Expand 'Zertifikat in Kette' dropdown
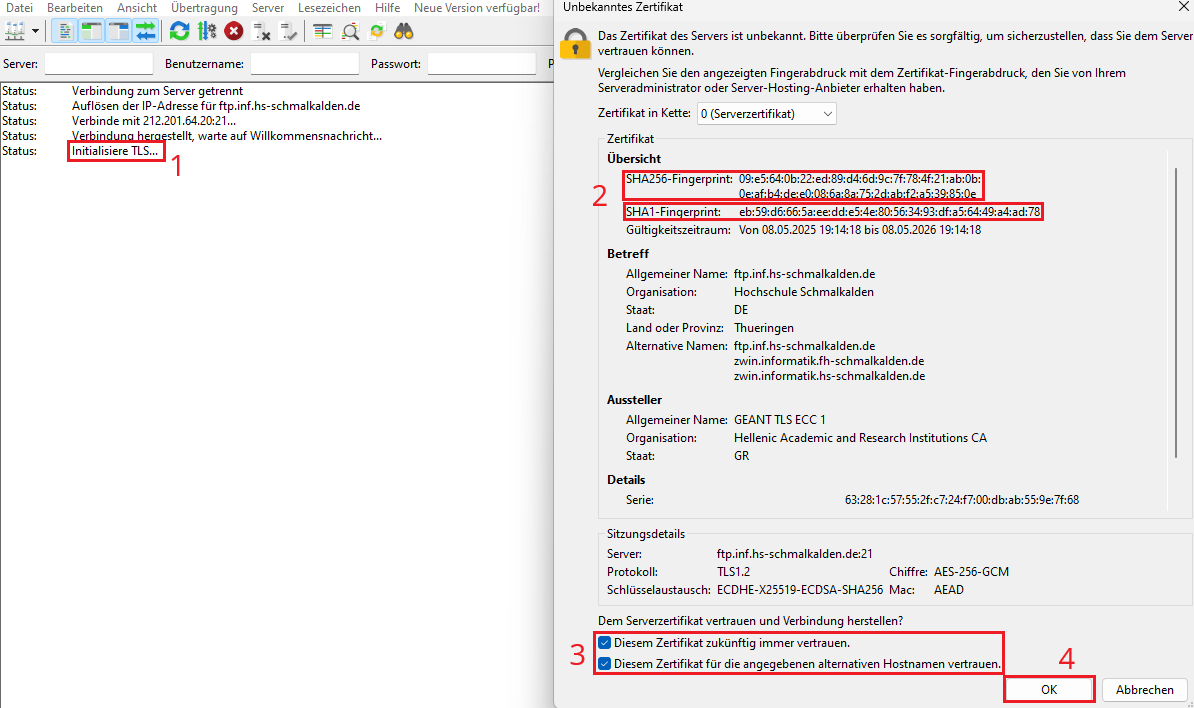This screenshot has width=1194, height=708. (765, 114)
